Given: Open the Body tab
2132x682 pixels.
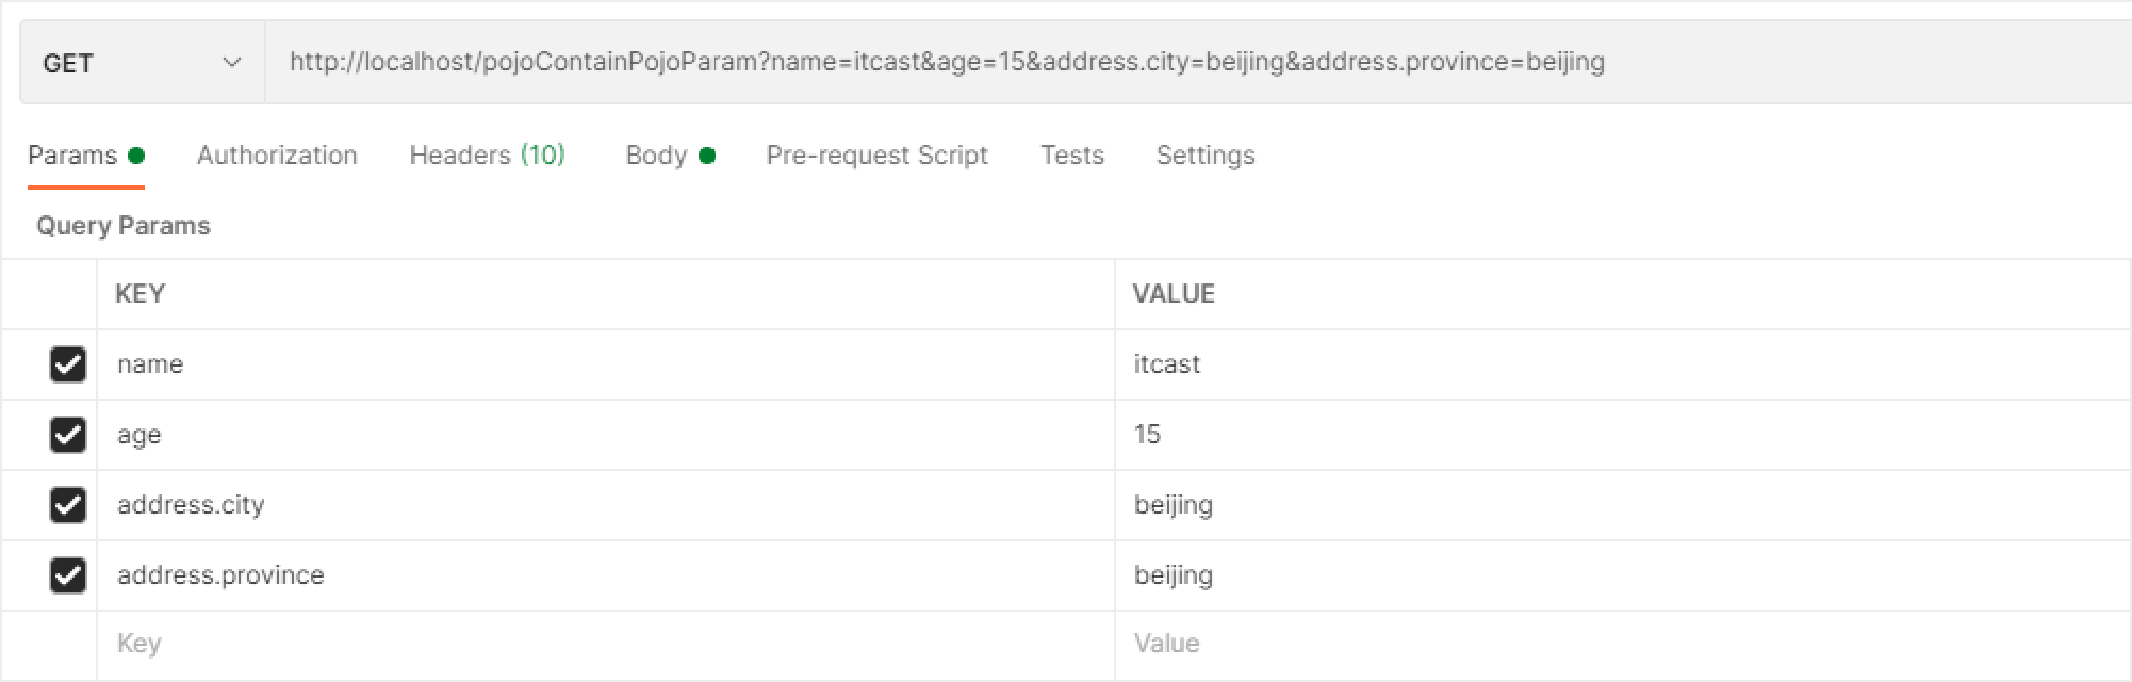Looking at the screenshot, I should [x=670, y=155].
